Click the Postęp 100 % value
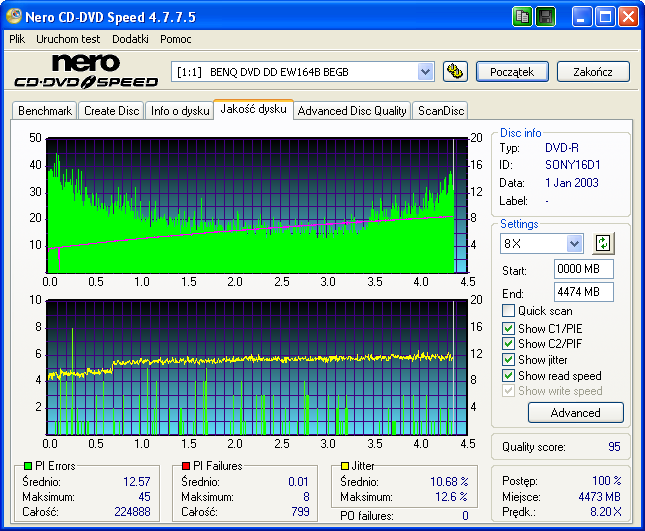The width and height of the screenshot is (645, 531). pos(607,480)
